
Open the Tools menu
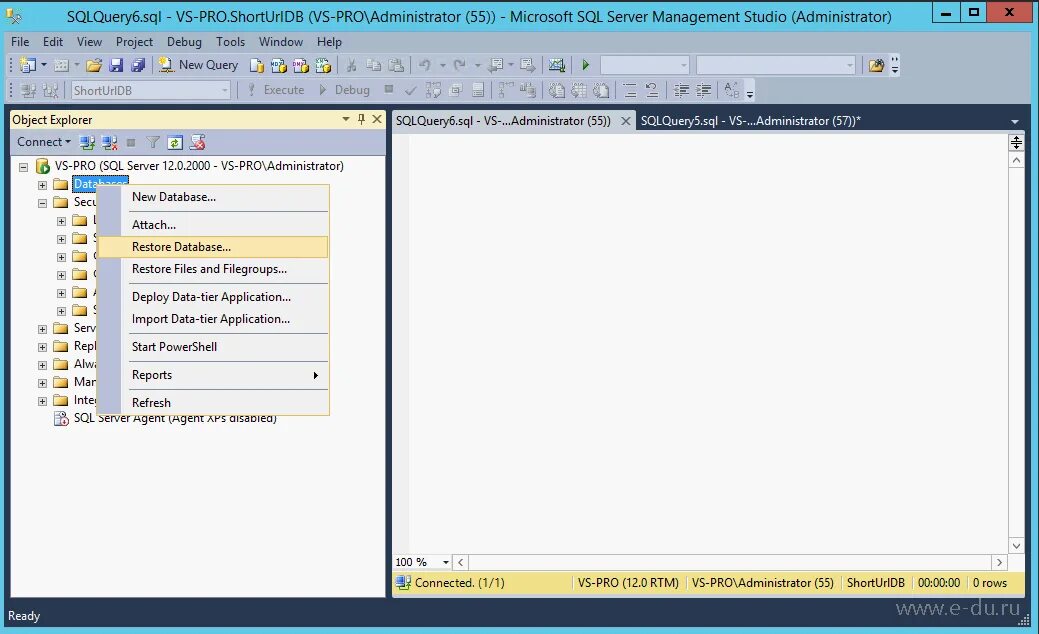(230, 42)
